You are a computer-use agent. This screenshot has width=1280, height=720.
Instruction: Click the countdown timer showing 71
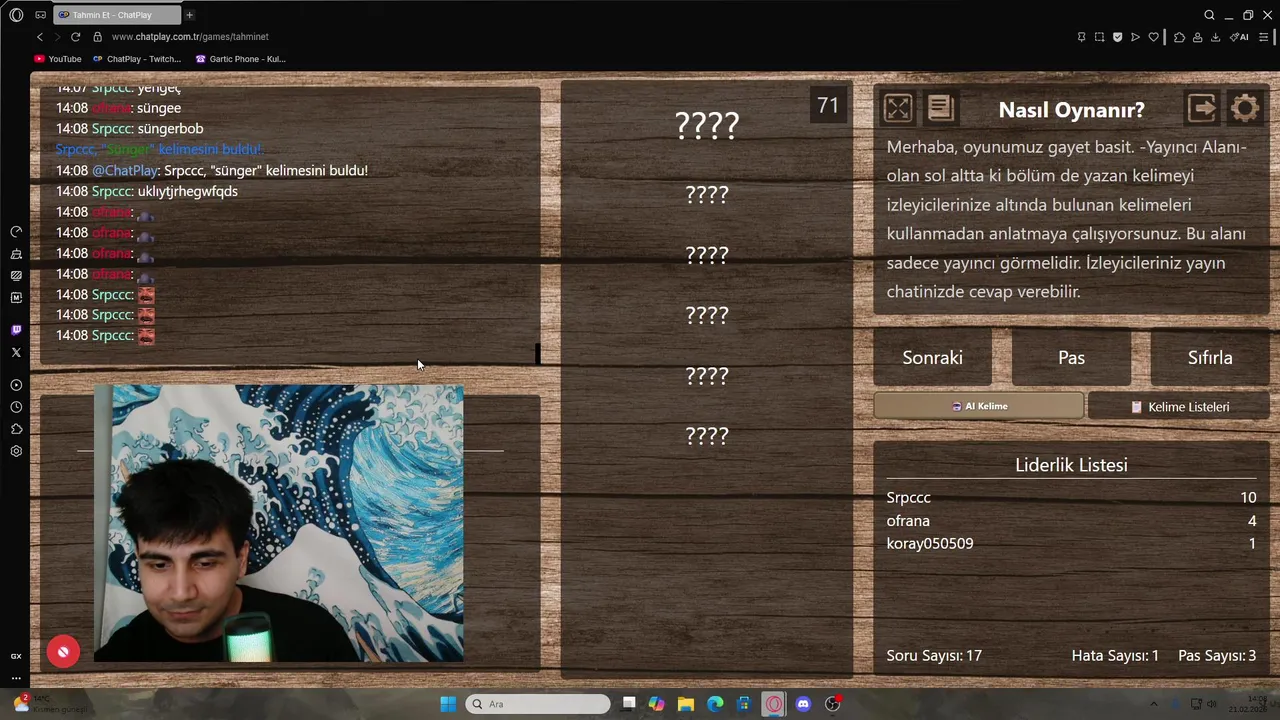point(828,106)
